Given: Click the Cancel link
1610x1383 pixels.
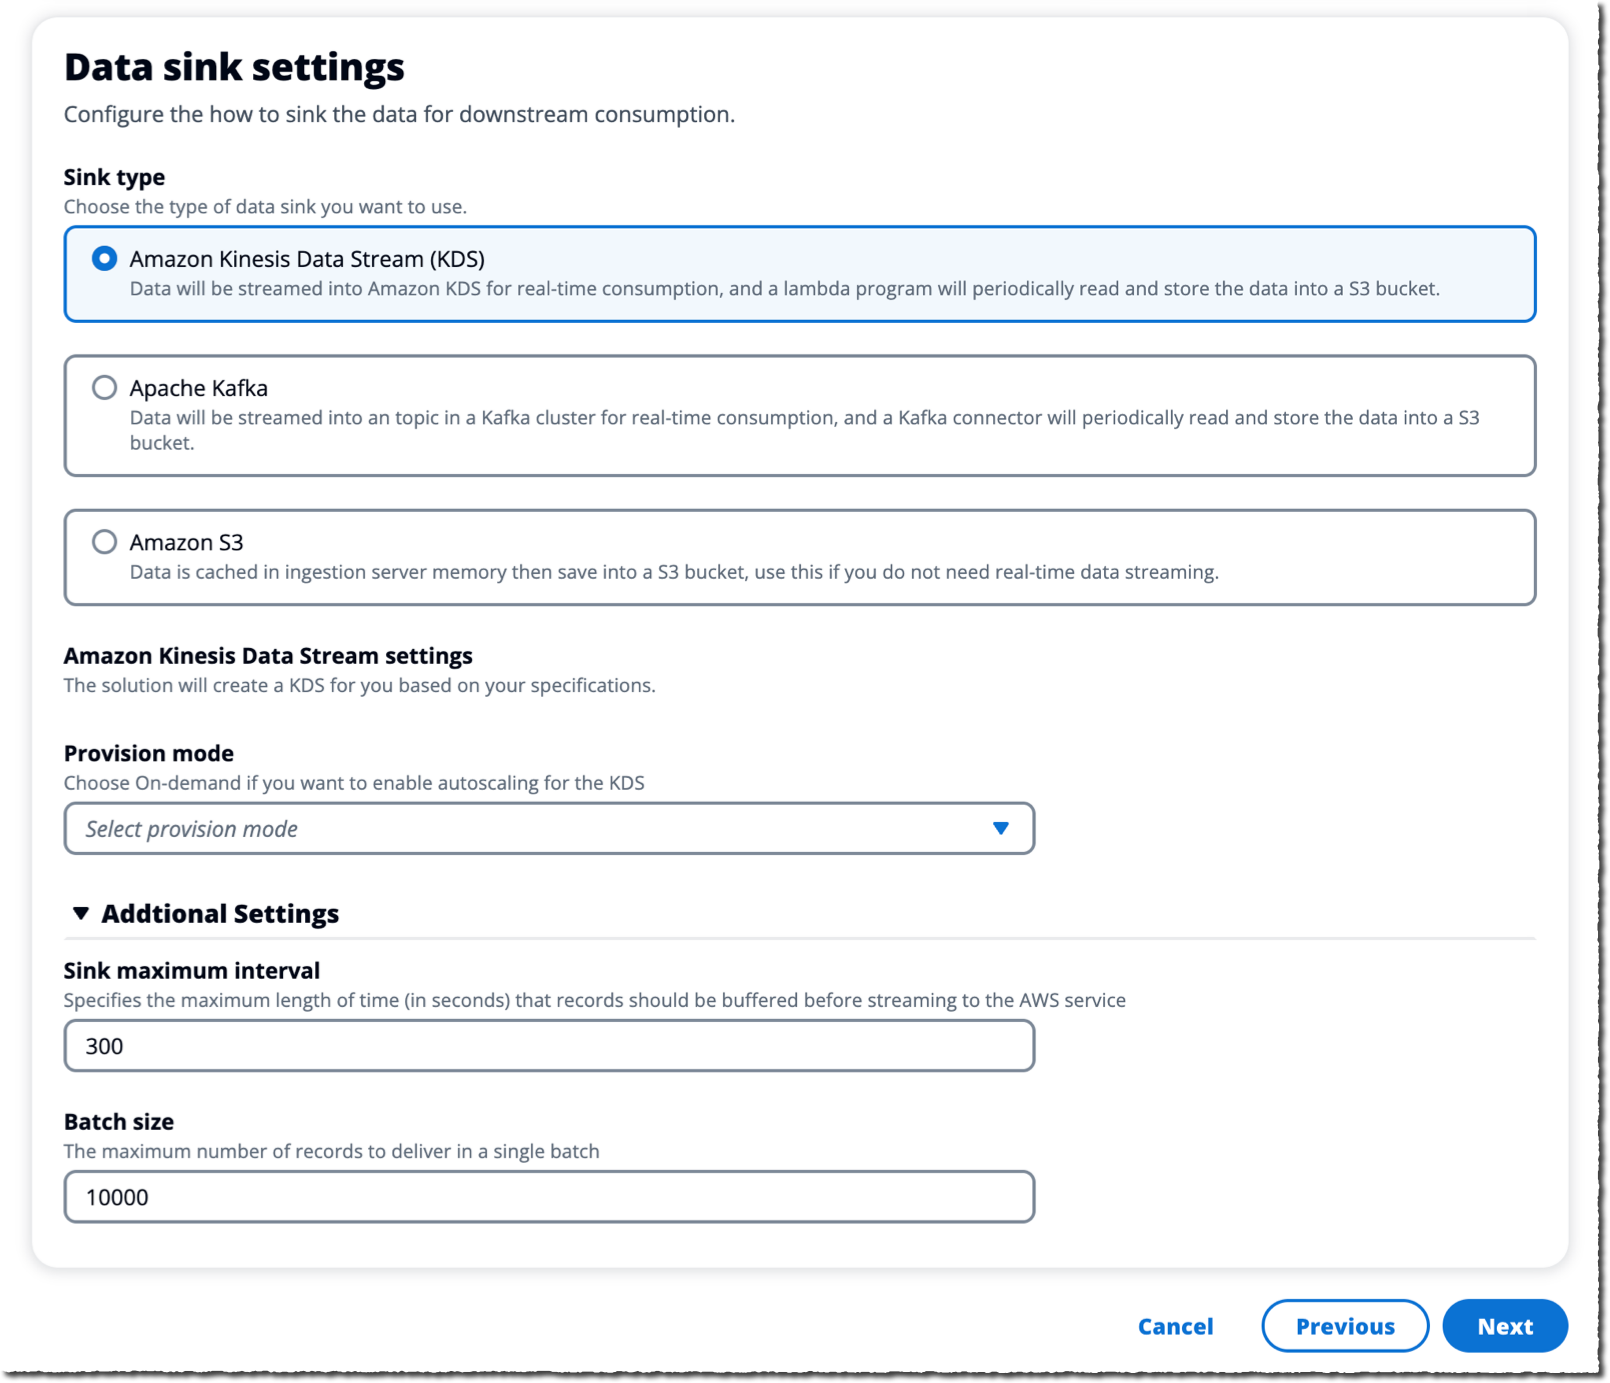Looking at the screenshot, I should 1174,1326.
